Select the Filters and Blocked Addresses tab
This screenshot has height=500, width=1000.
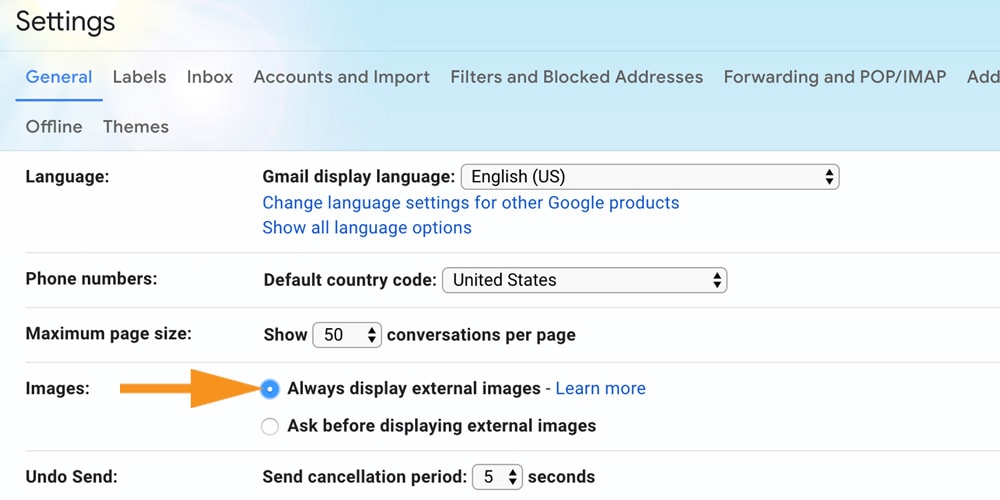click(576, 77)
